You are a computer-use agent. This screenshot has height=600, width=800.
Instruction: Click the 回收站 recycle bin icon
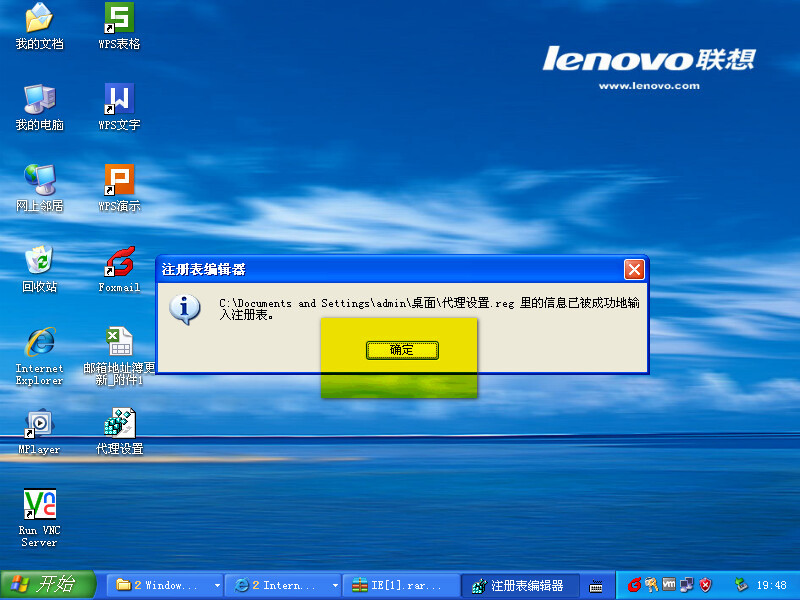tap(39, 261)
